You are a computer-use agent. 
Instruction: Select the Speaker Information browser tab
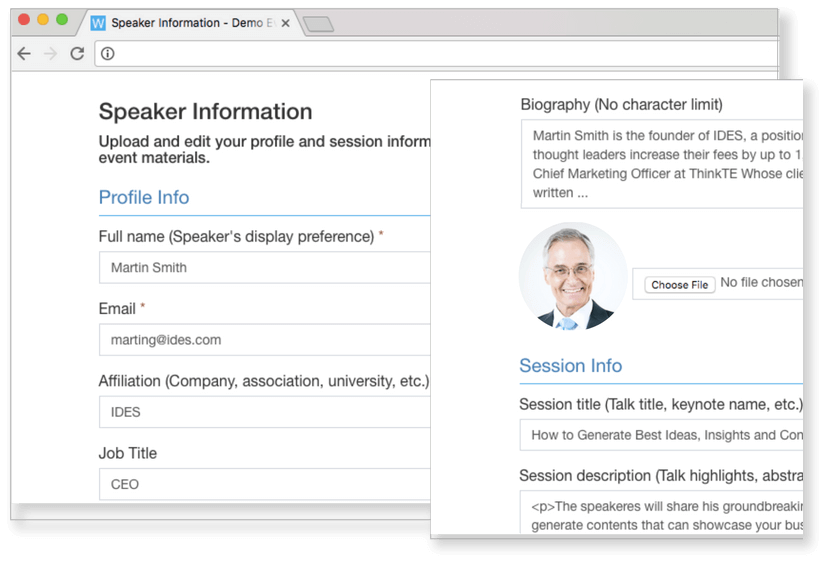(191, 23)
